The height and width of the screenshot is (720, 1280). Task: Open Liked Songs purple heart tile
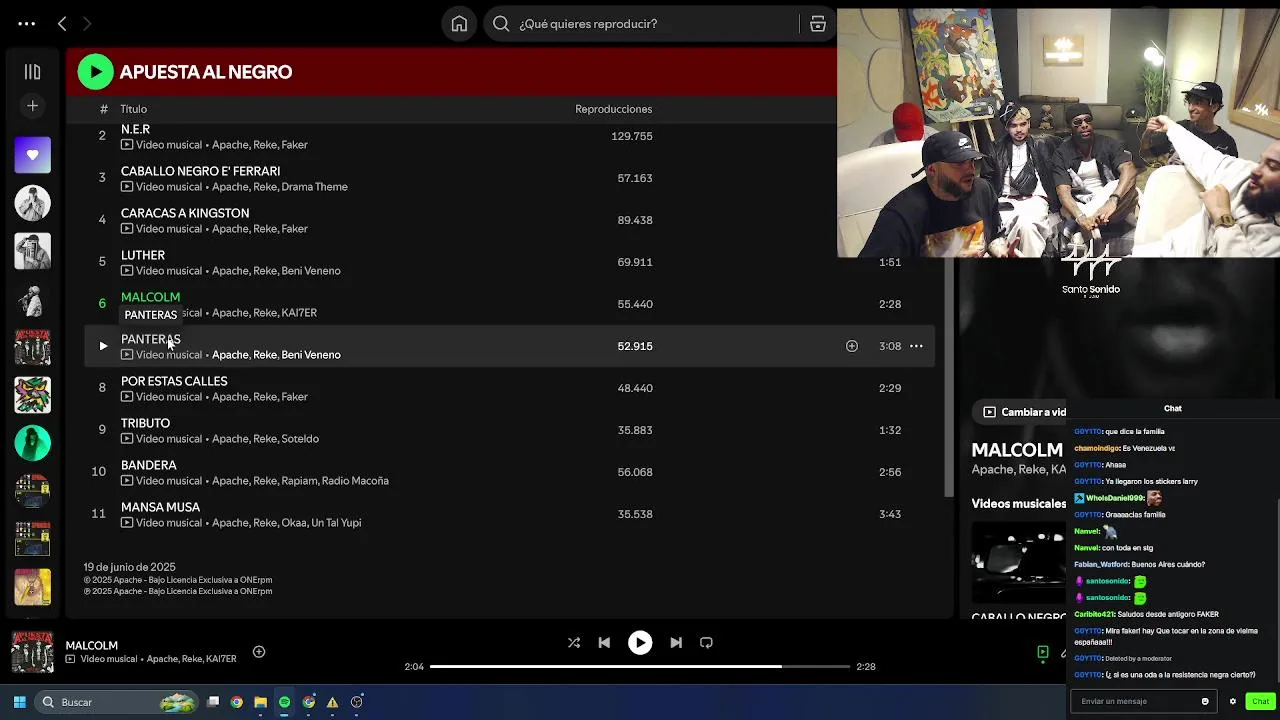[x=32, y=155]
